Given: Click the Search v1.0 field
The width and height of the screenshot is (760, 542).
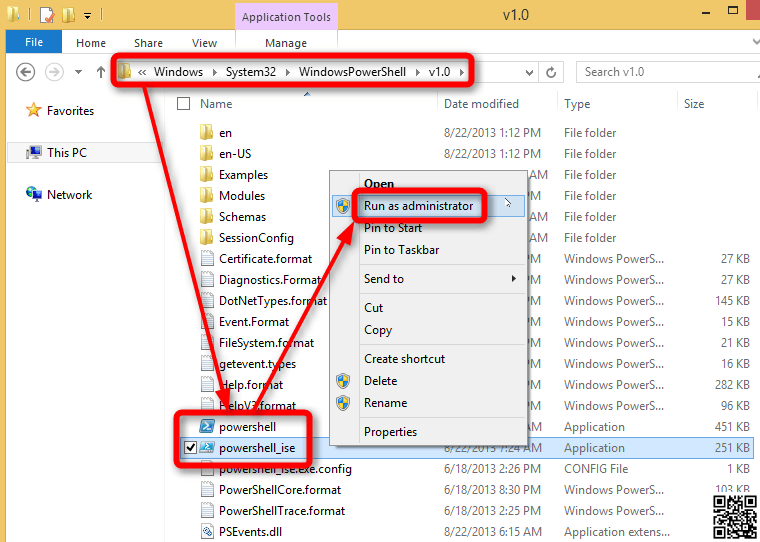Looking at the screenshot, I should (669, 72).
